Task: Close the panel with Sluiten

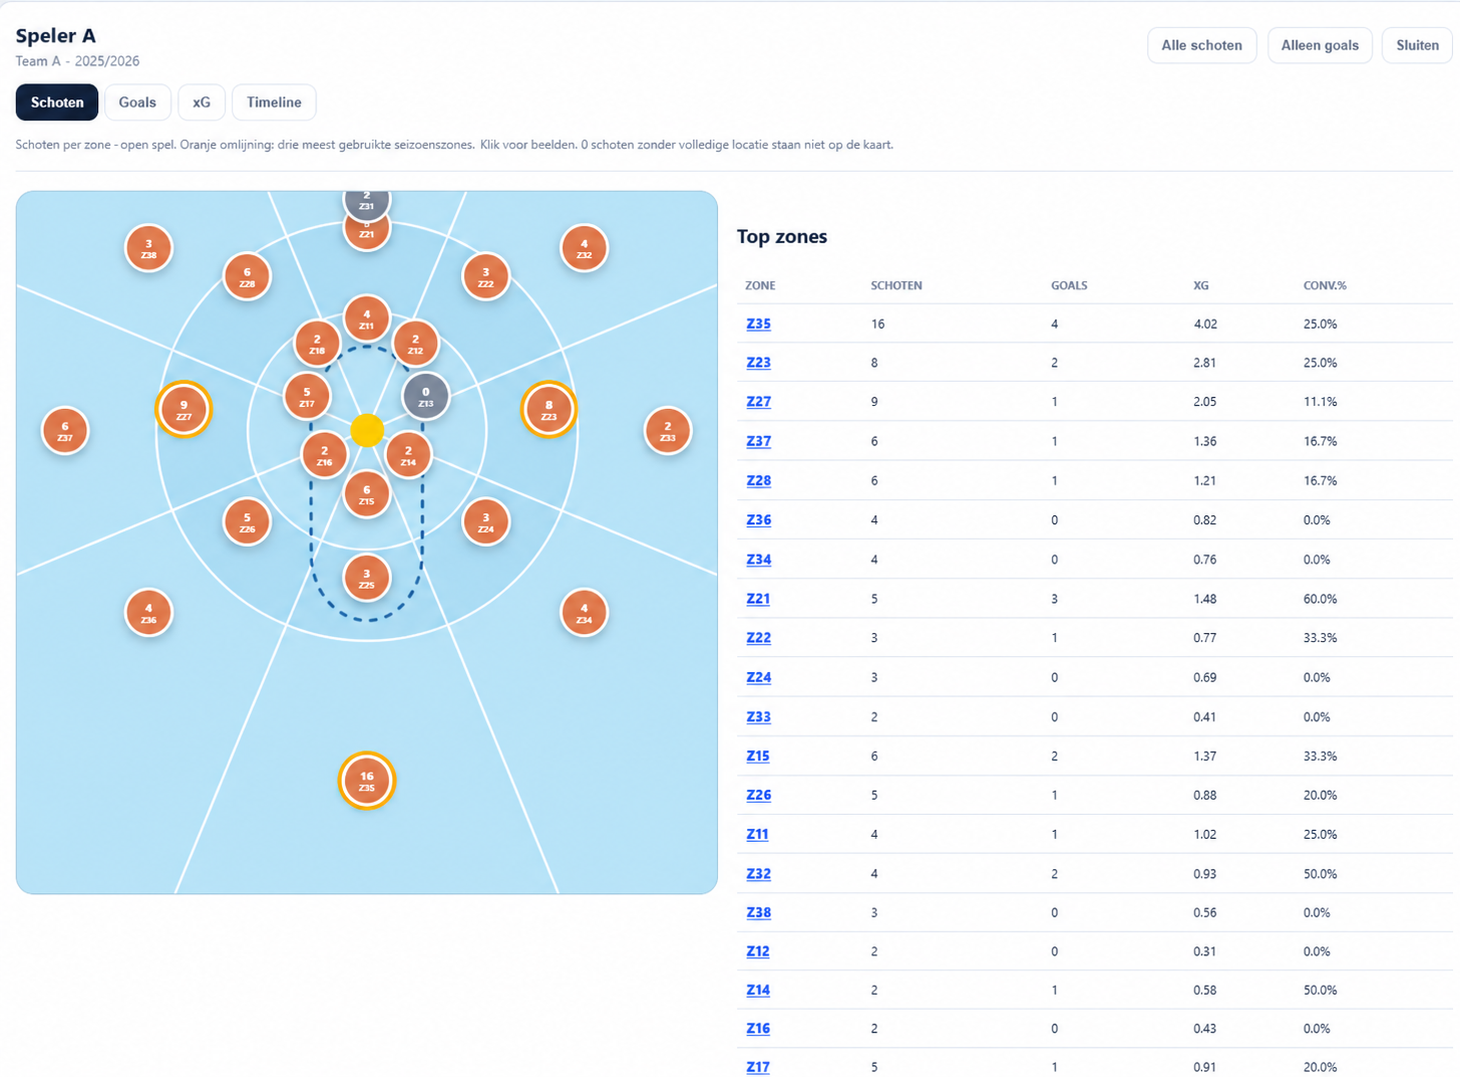Action: [x=1417, y=45]
